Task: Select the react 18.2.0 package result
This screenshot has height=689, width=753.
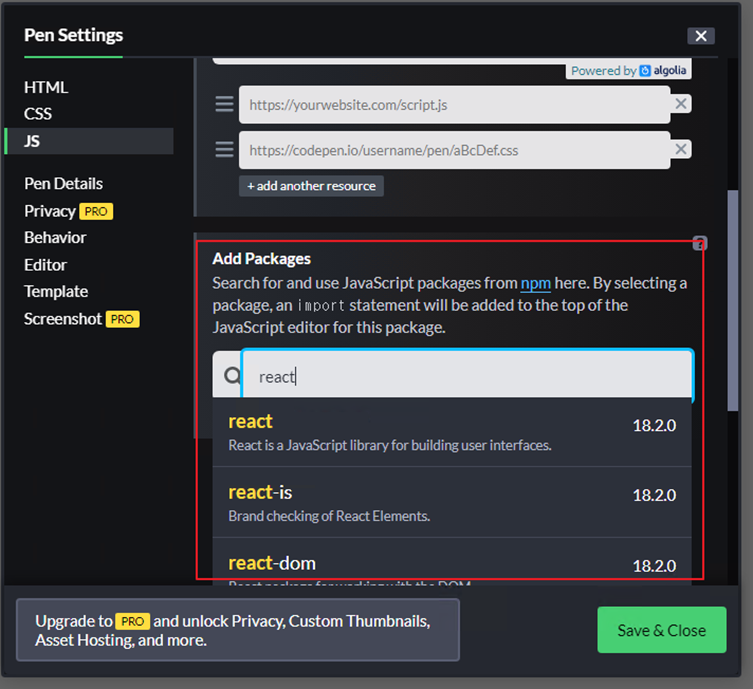Action: click(x=452, y=432)
